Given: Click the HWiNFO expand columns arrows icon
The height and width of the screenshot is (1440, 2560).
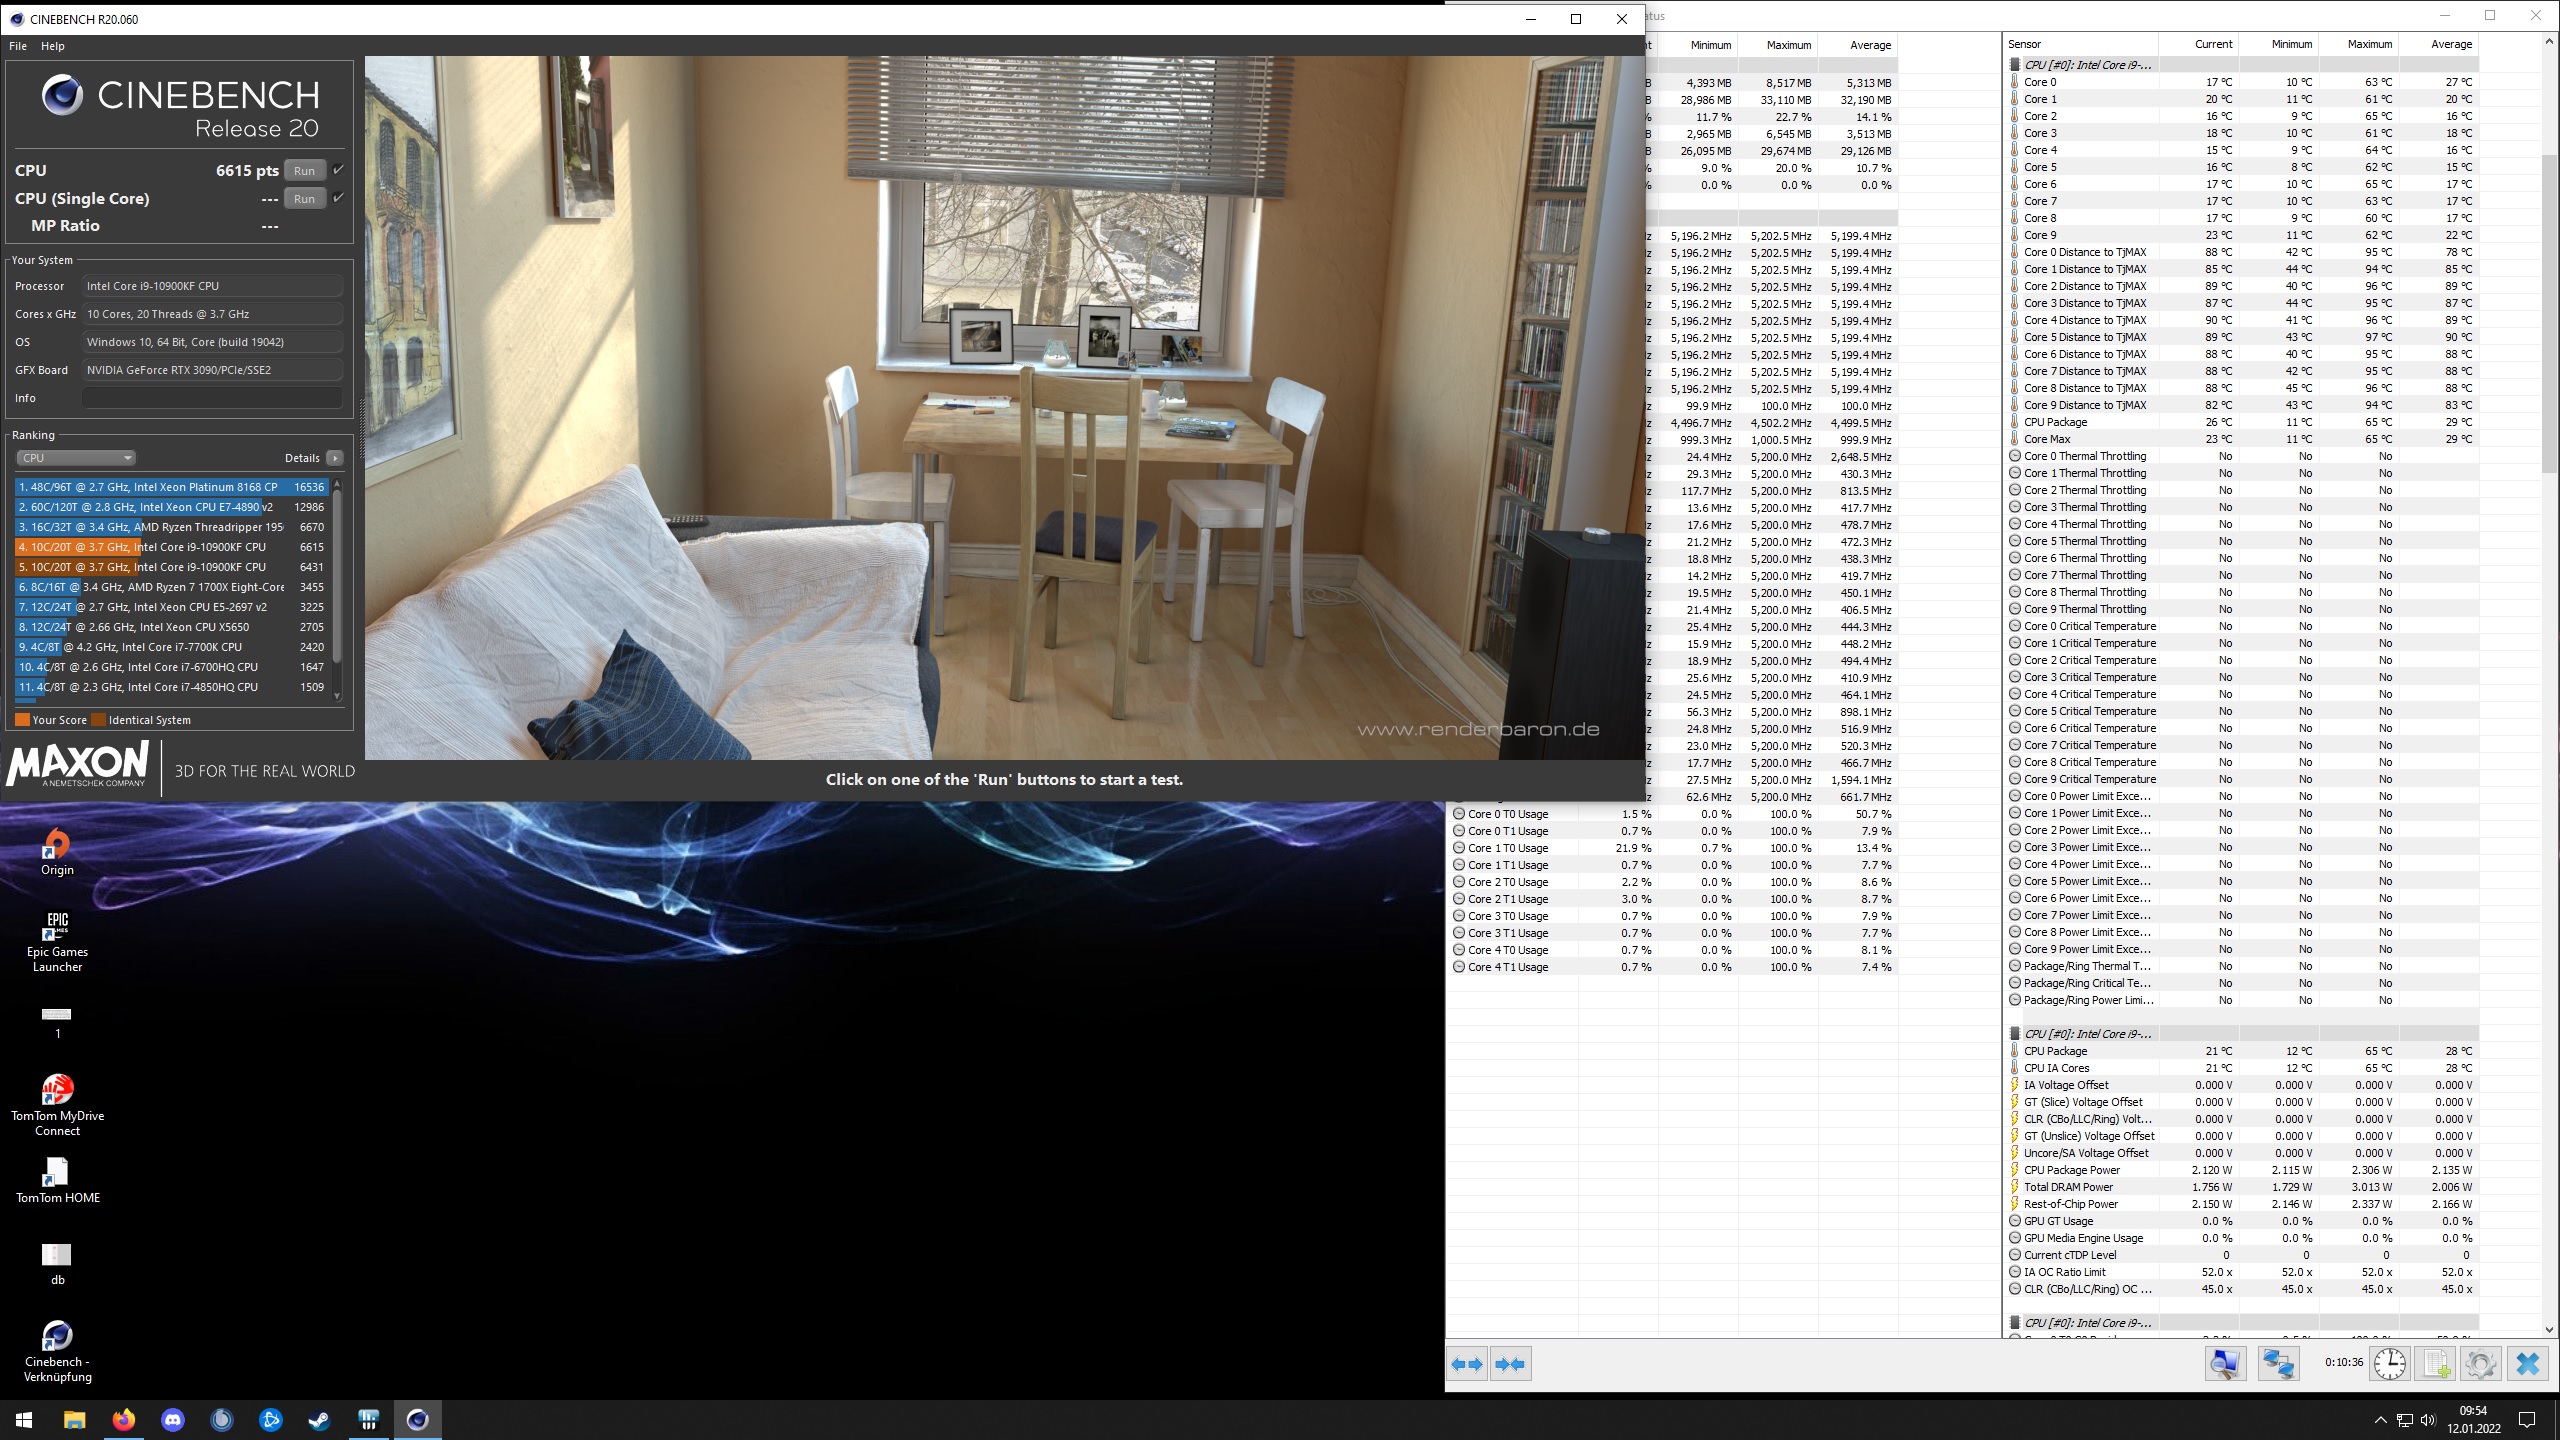Looking at the screenshot, I should tap(1467, 1364).
